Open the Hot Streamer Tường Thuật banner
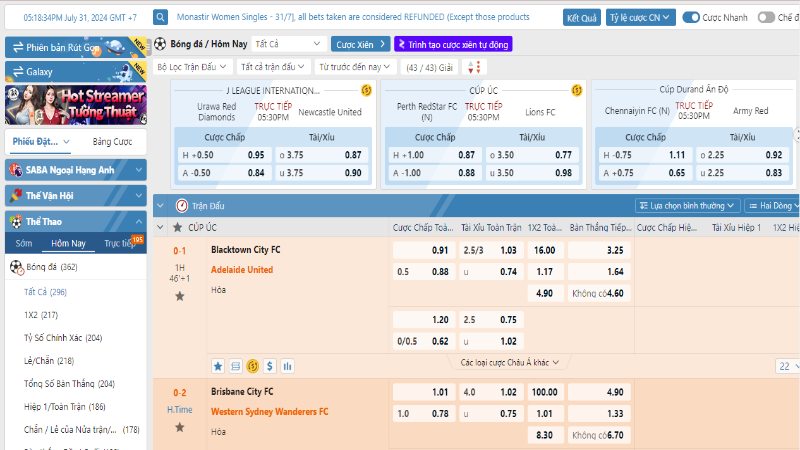Image resolution: width=800 pixels, height=450 pixels. 75,106
